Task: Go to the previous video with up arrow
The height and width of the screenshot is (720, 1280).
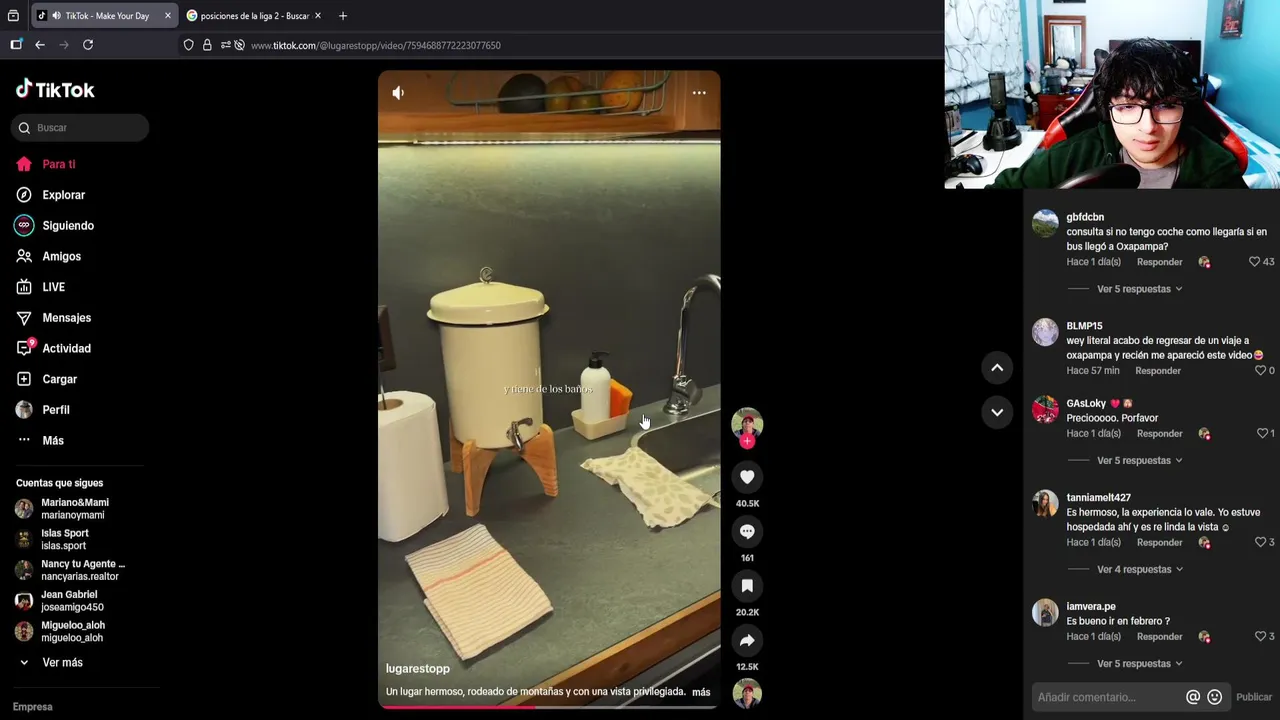Action: (997, 368)
